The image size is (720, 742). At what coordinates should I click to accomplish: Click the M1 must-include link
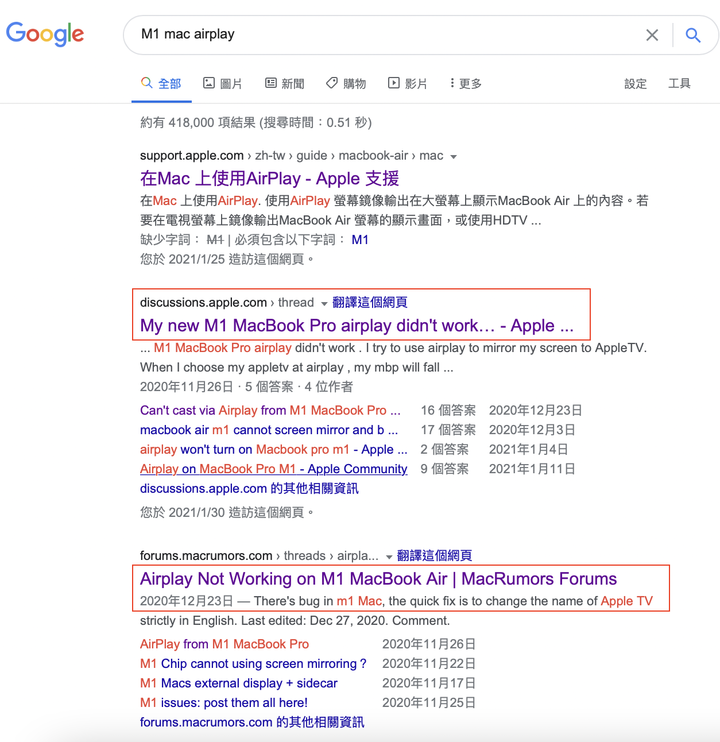point(360,240)
